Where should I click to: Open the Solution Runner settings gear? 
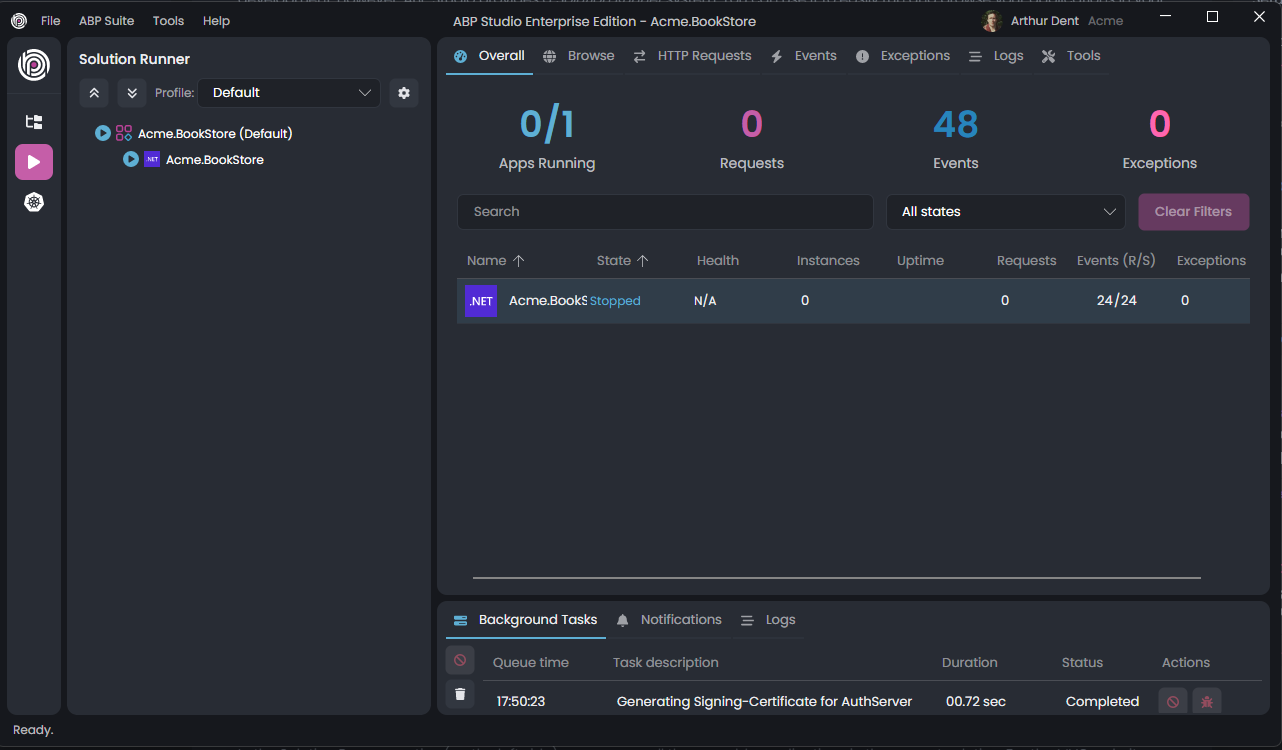404,92
